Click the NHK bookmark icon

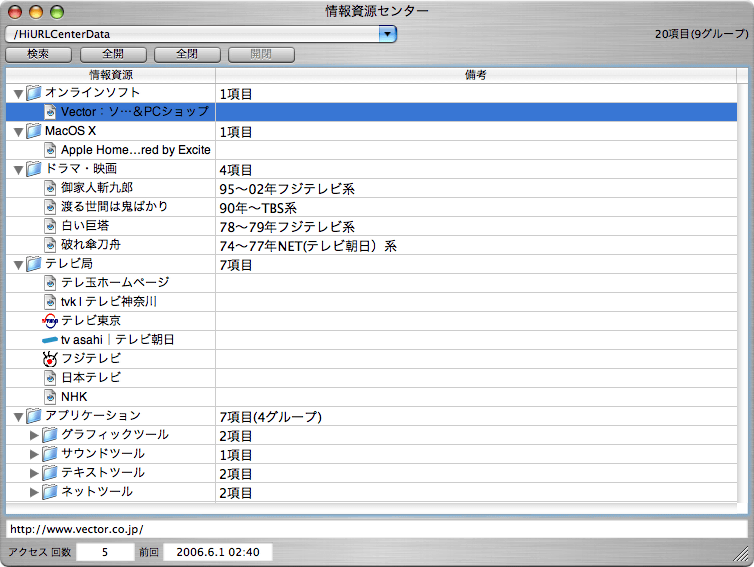(x=50, y=397)
